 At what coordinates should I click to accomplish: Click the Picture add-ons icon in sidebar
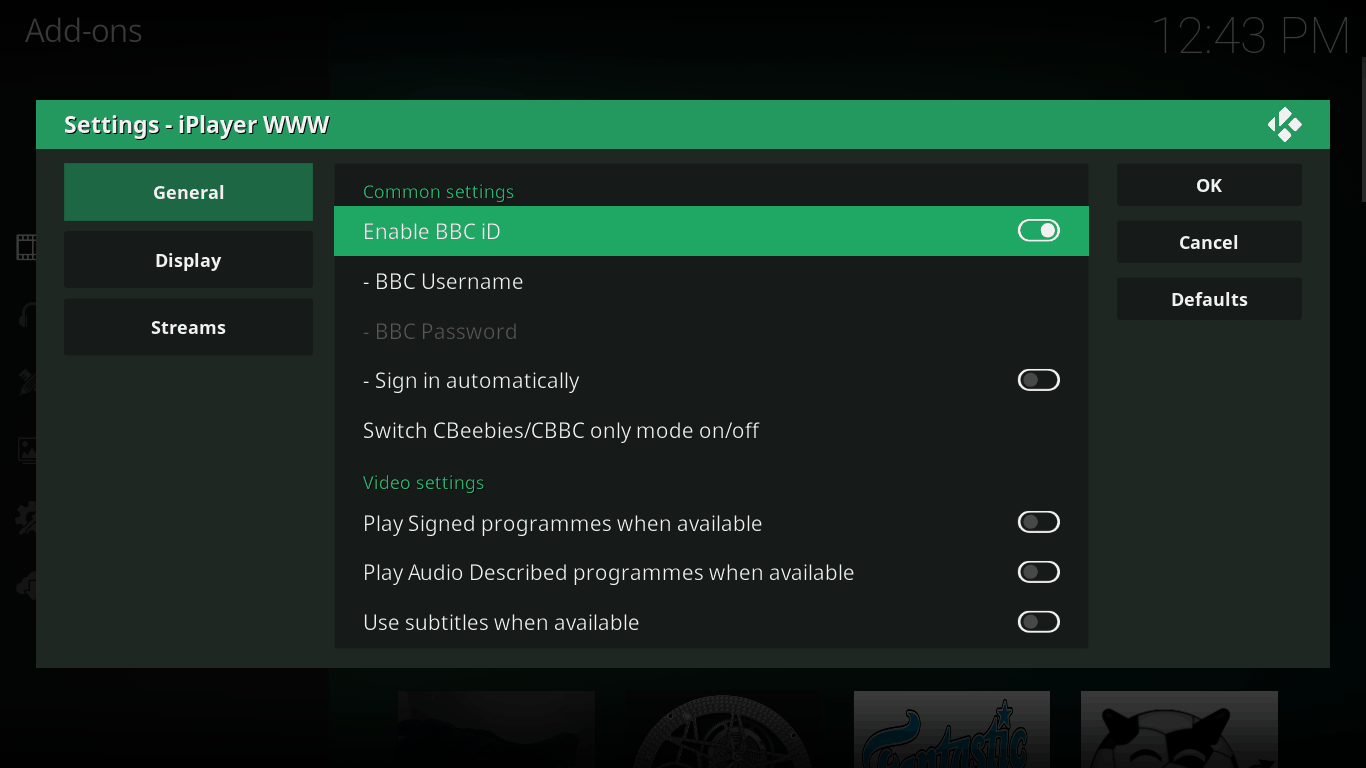pyautogui.click(x=27, y=450)
